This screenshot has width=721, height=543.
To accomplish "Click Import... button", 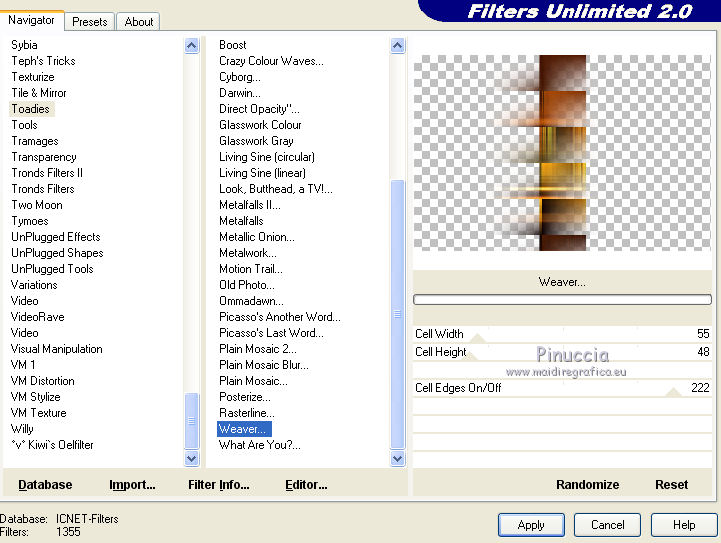I will tap(132, 485).
